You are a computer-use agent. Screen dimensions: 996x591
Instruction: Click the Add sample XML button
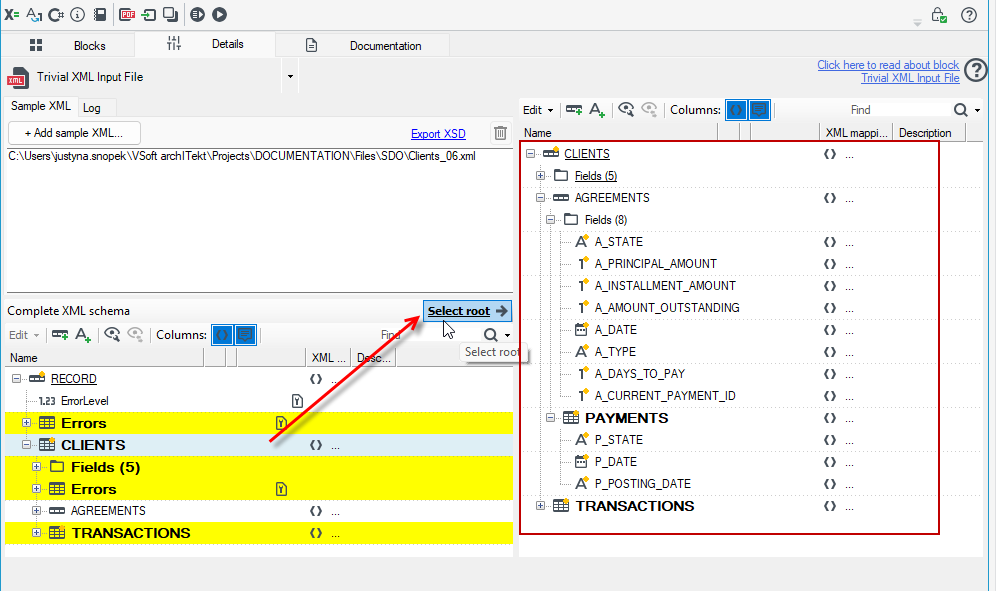[74, 133]
